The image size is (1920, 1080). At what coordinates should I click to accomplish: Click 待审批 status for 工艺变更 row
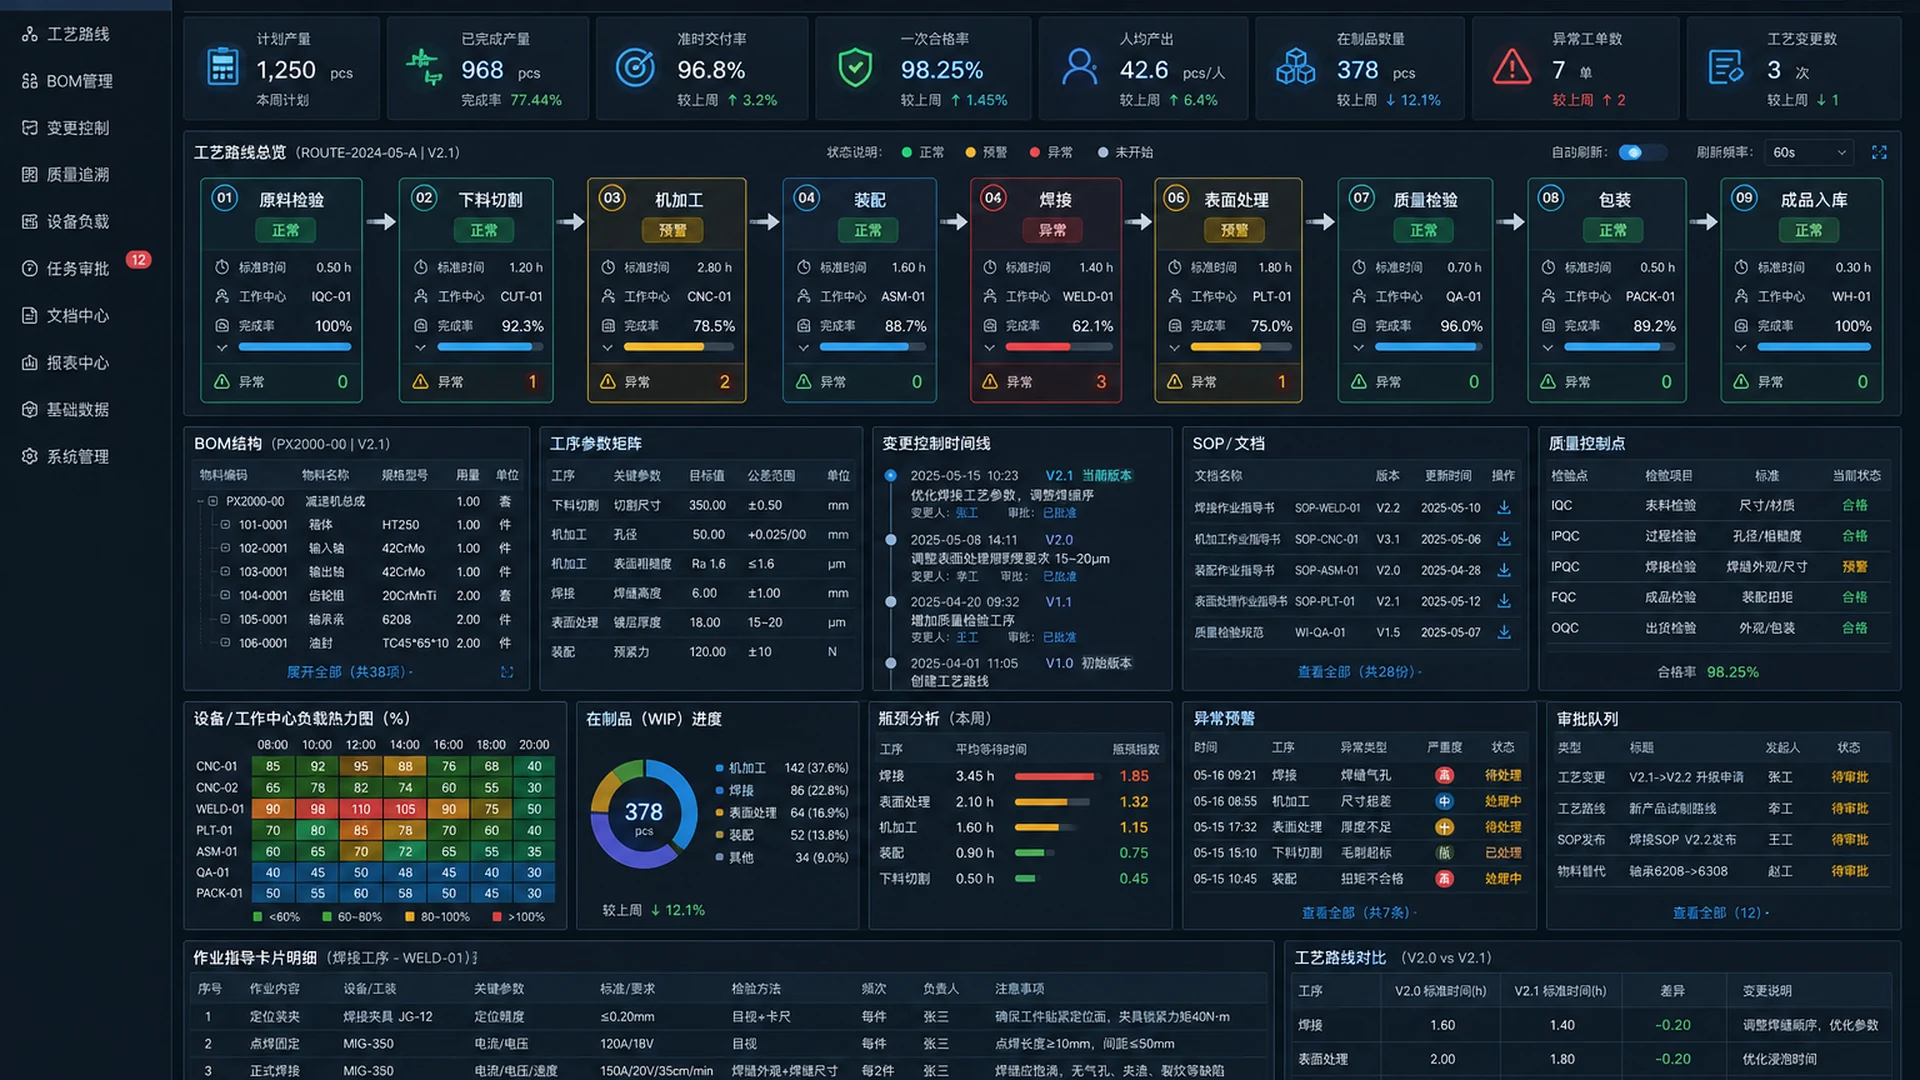[1850, 777]
